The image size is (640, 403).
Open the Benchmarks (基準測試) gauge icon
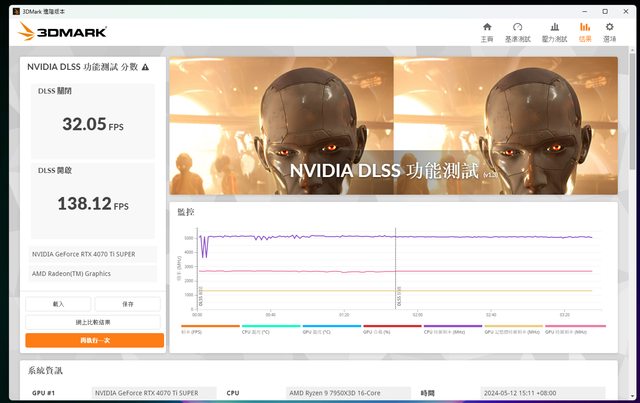click(517, 31)
